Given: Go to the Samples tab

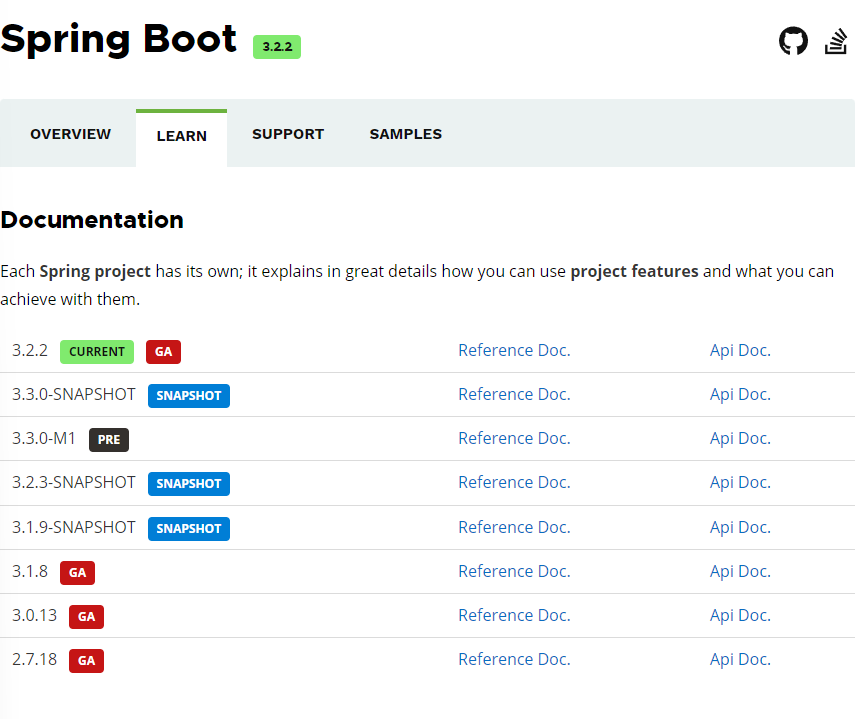Looking at the screenshot, I should pos(405,134).
